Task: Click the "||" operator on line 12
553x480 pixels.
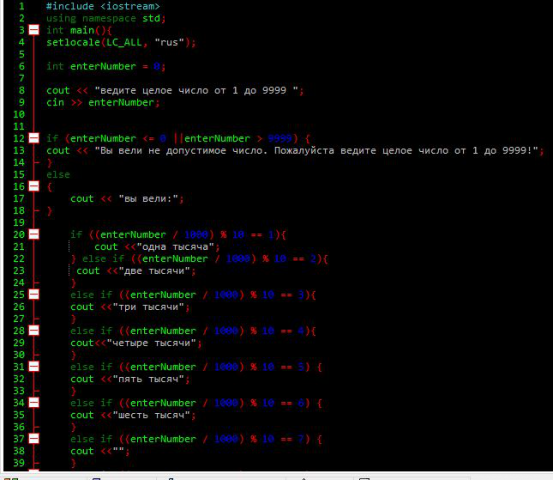Action: point(178,138)
